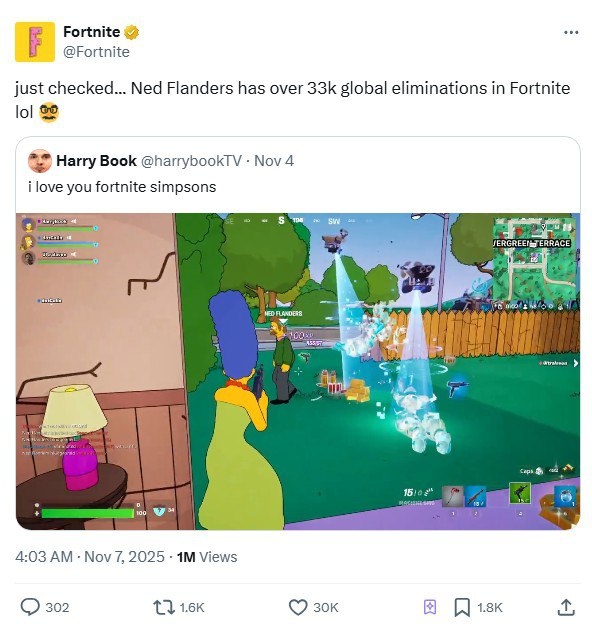View the 1M Views analytics
This screenshot has width=592, height=629.
click(207, 557)
